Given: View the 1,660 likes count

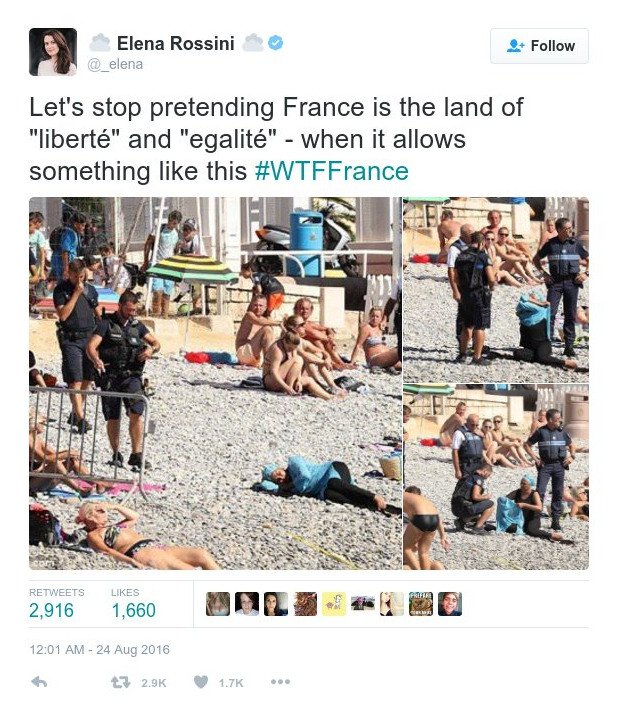Looking at the screenshot, I should [133, 610].
